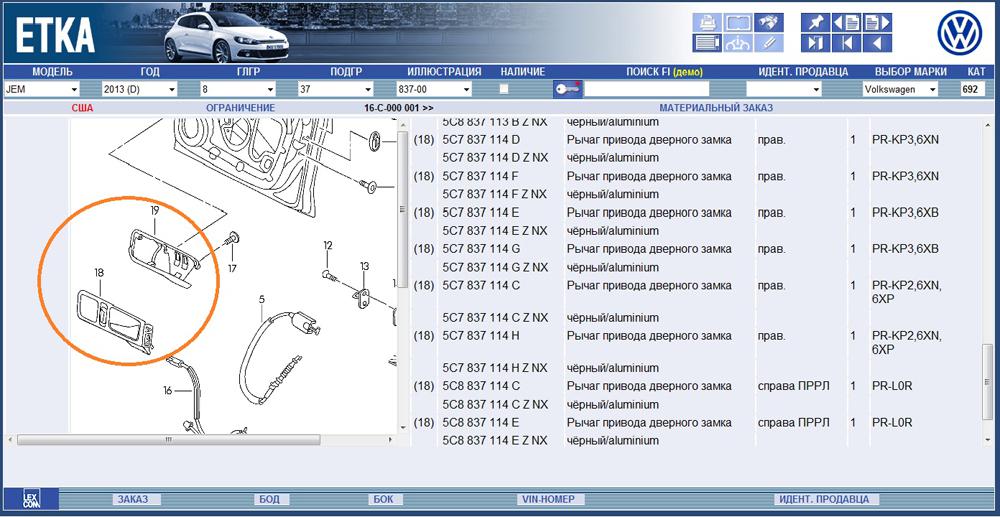
Task: Open the ГОД dropdown showing 2013 (D)
Action: [139, 89]
